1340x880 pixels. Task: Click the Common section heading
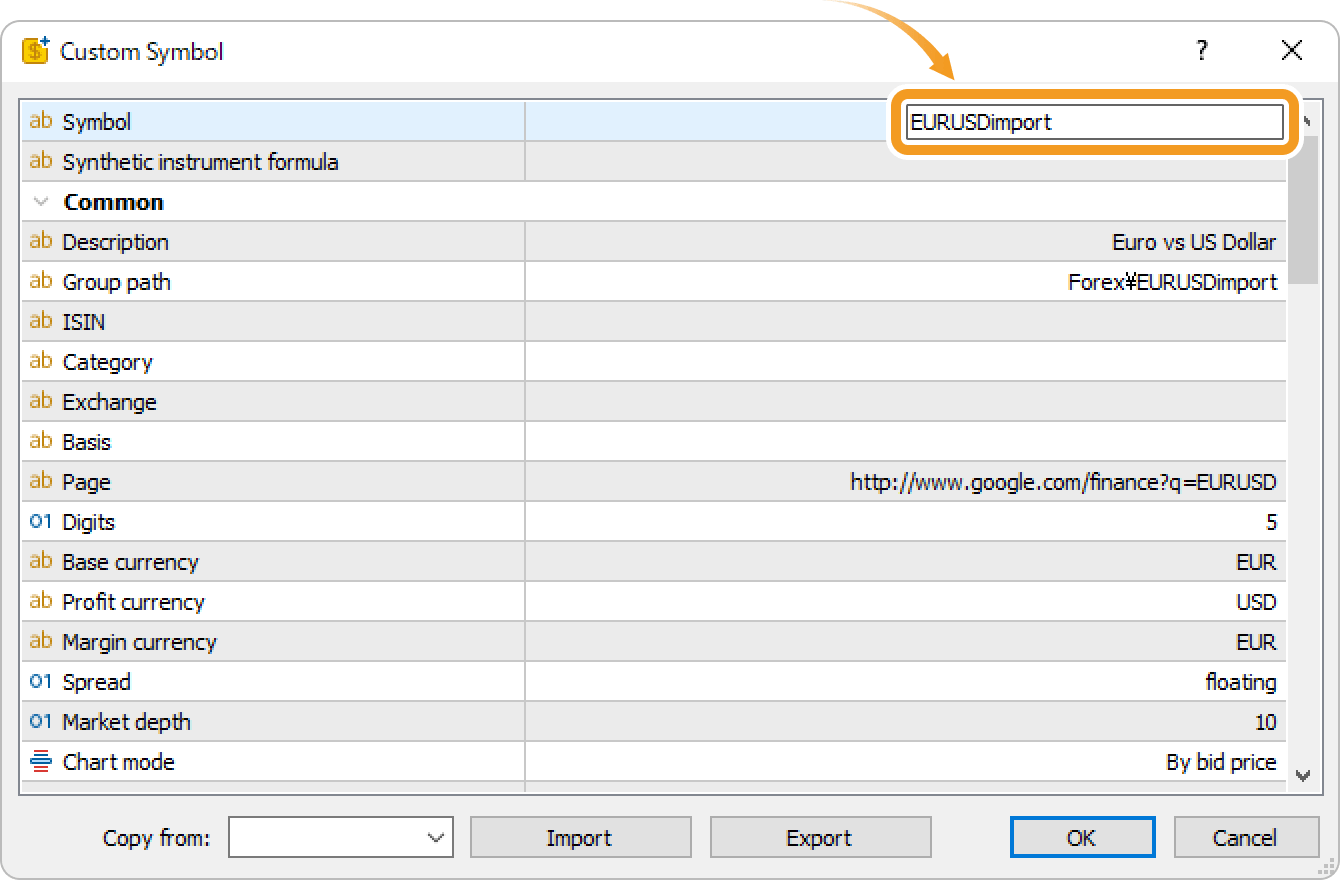(x=113, y=202)
